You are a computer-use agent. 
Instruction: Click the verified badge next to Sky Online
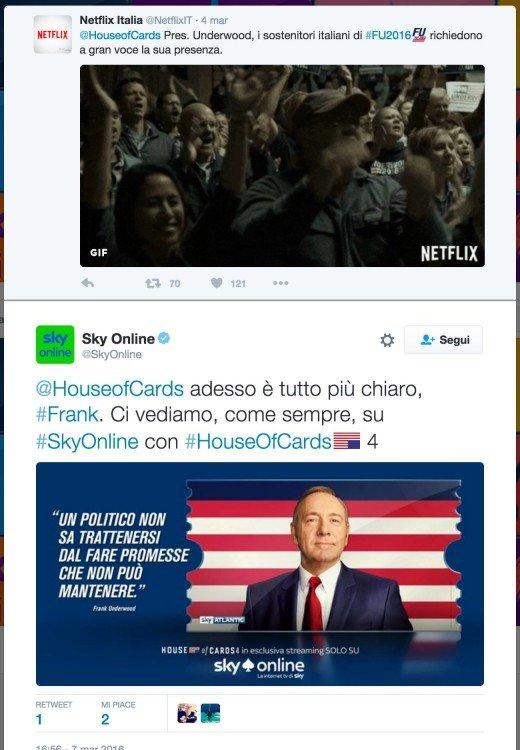[x=164, y=338]
